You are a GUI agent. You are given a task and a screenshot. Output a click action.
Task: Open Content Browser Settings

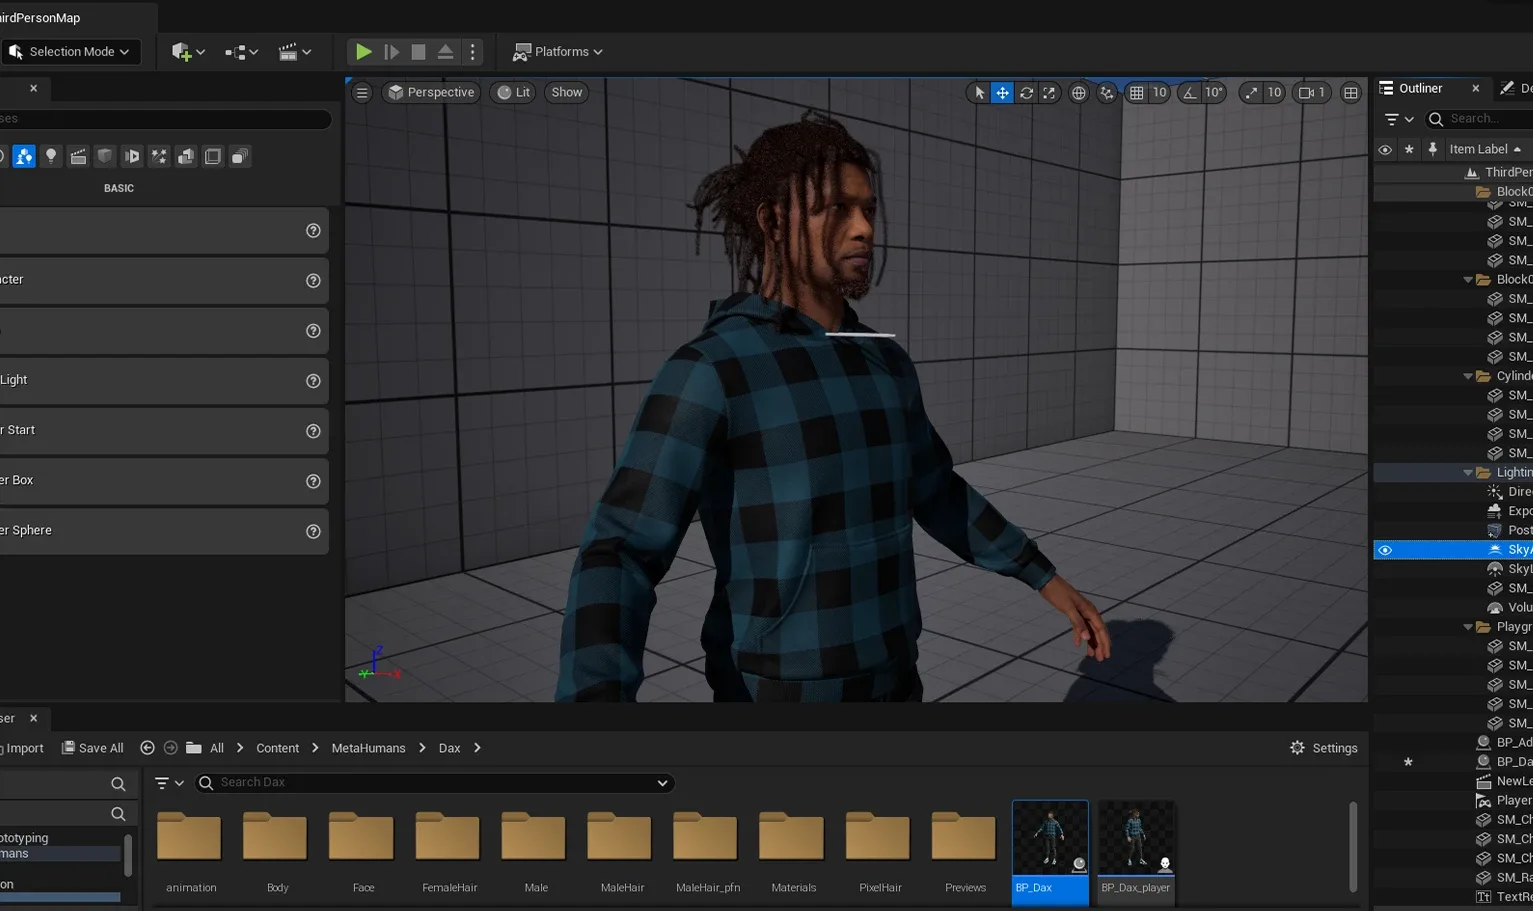(x=1322, y=747)
